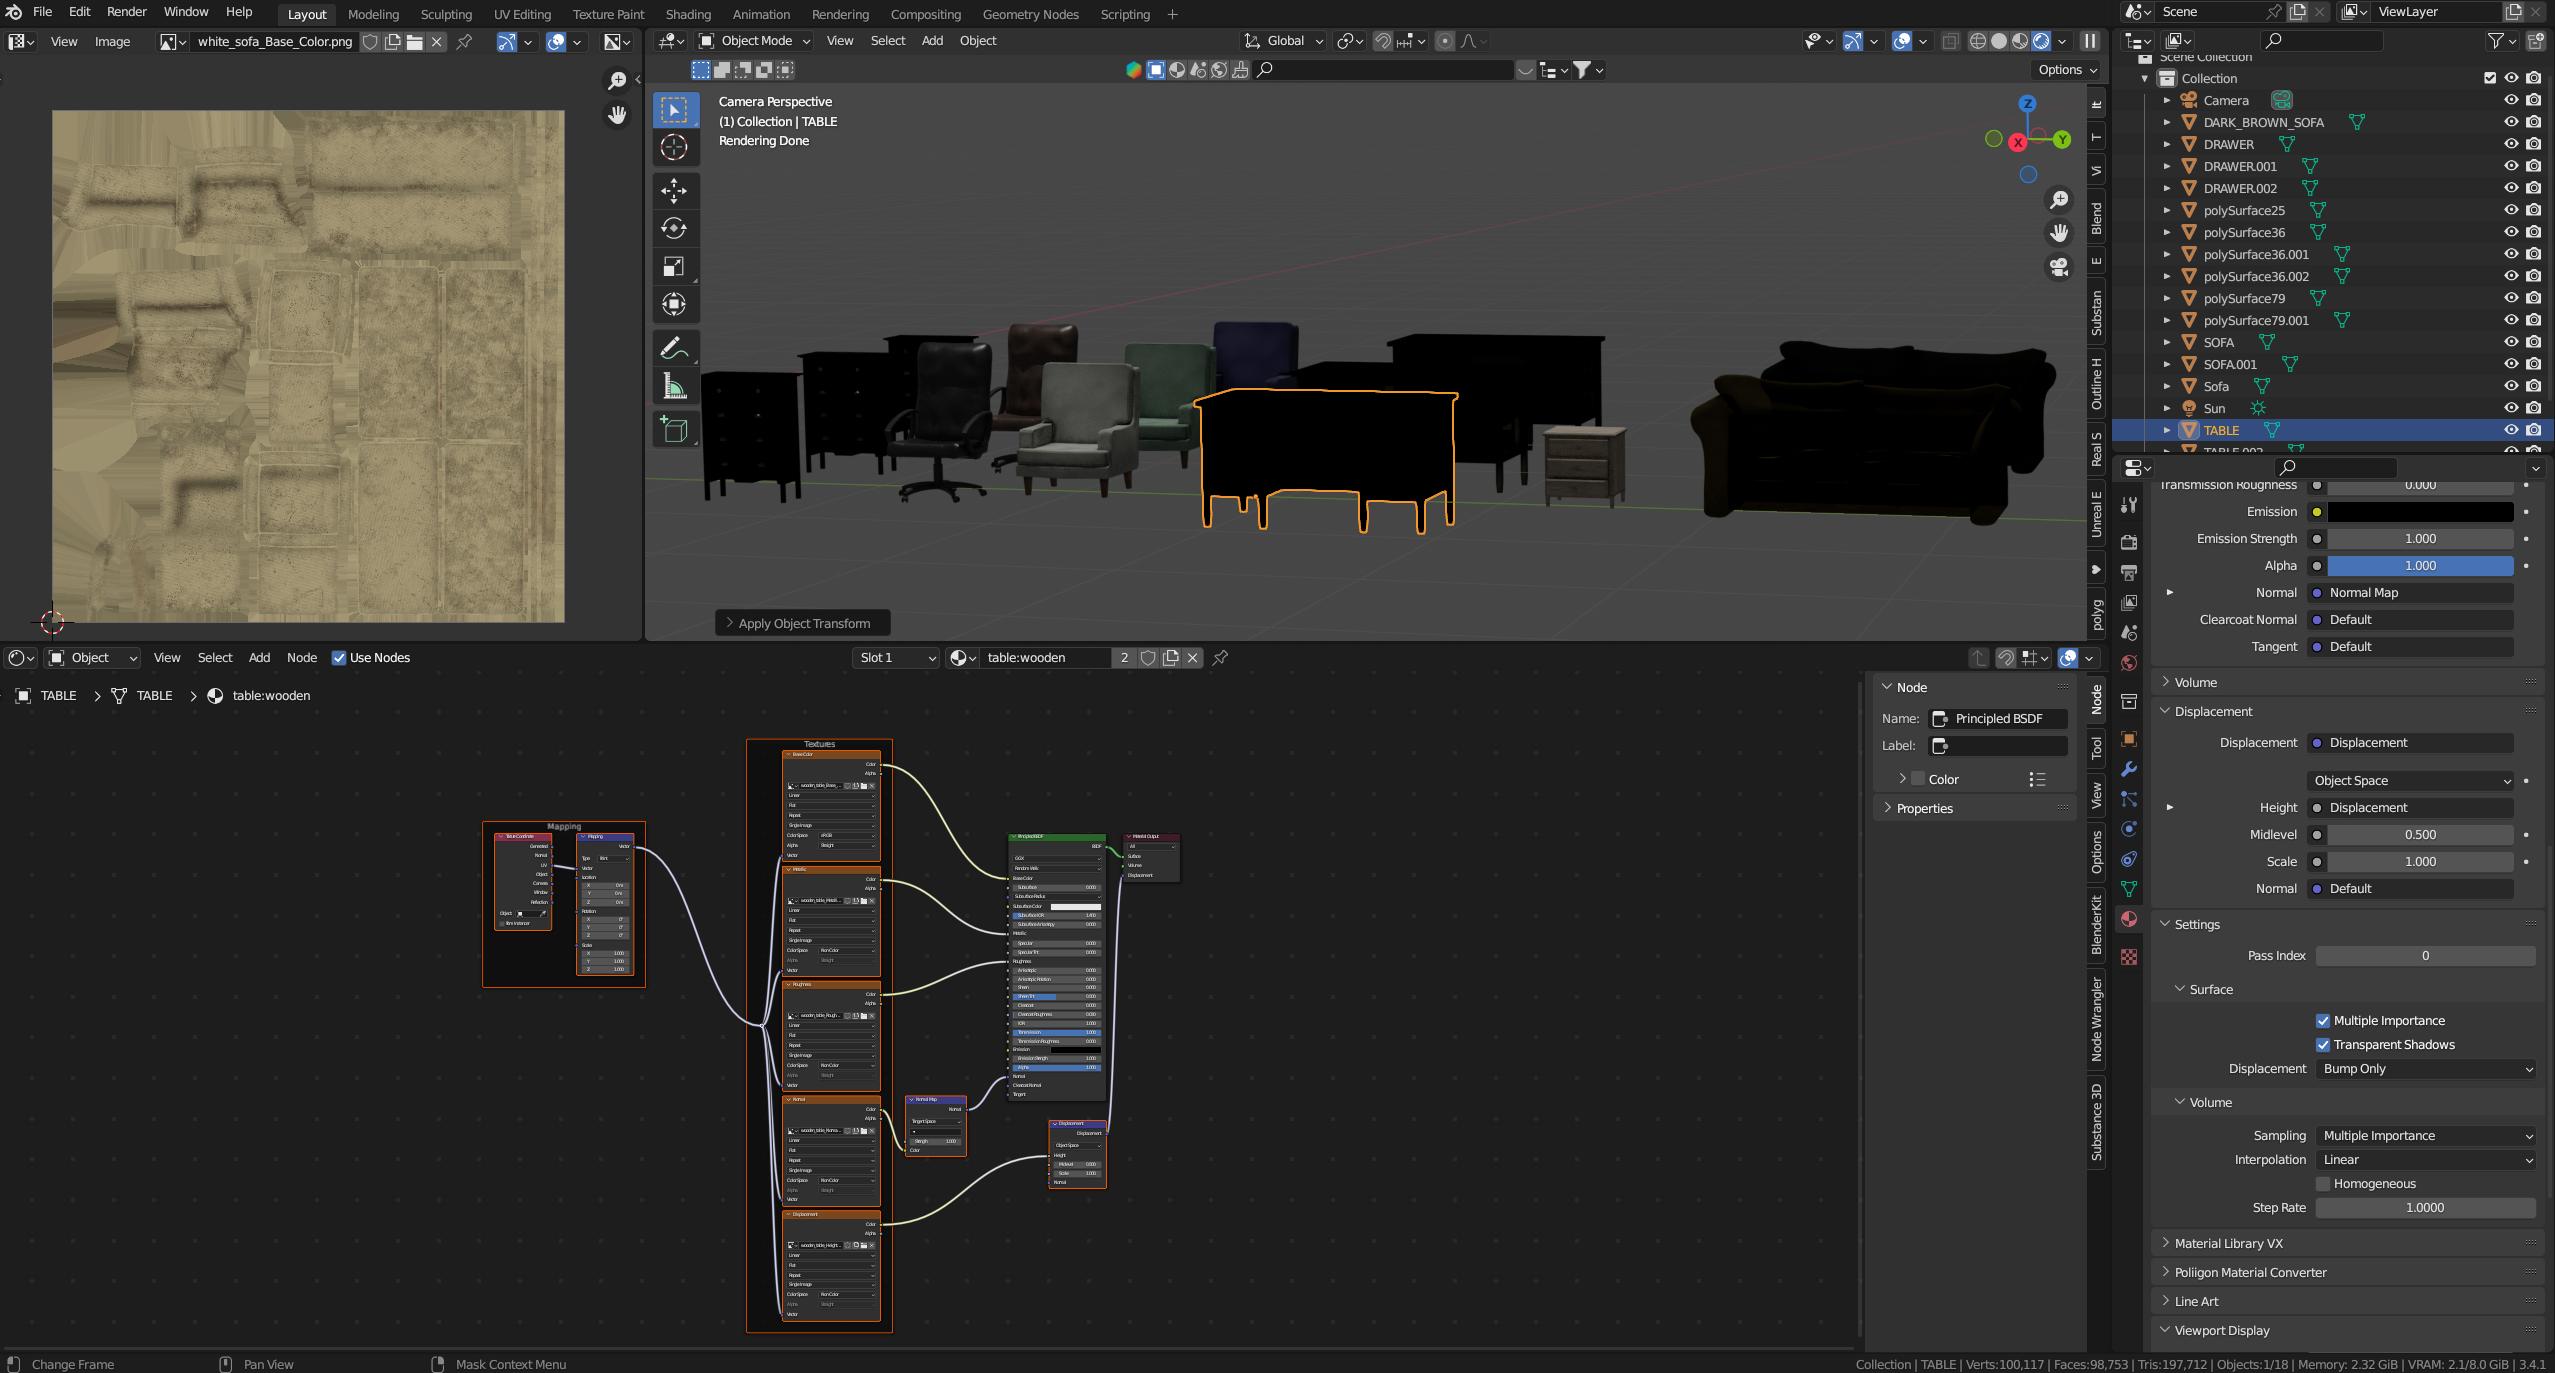Select the Move tool

(x=674, y=190)
